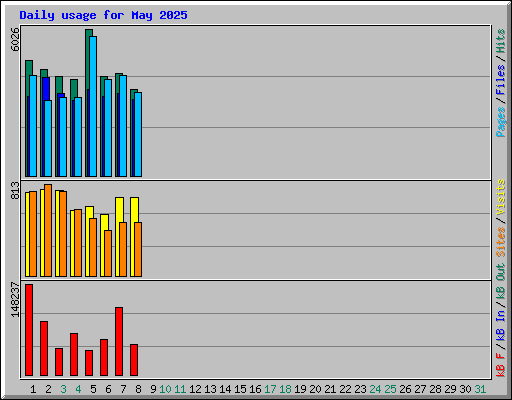Screen dimensions: 512x400
Task: Select the red kB F bar for day 4
Action: point(74,355)
